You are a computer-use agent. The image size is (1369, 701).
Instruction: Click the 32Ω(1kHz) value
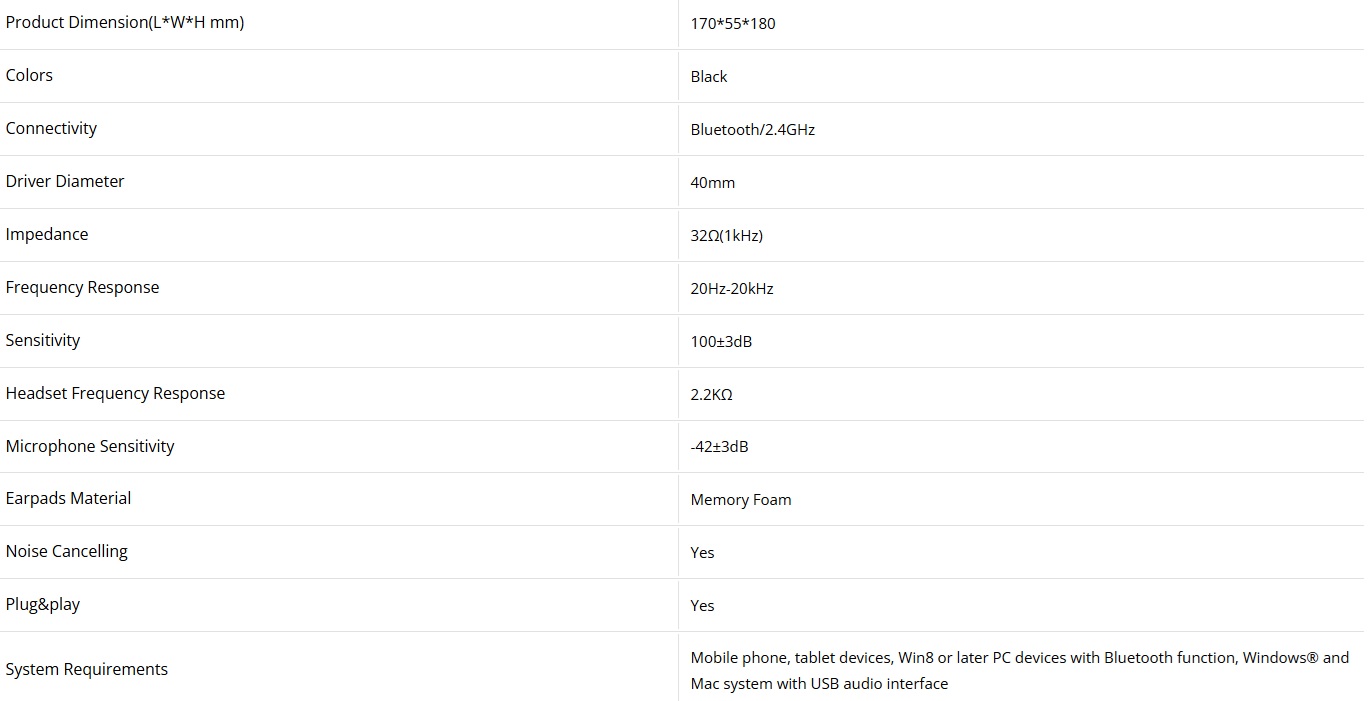point(727,235)
